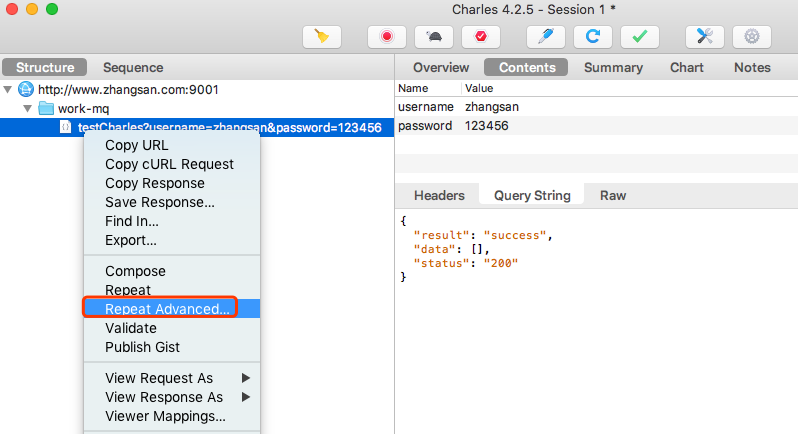Open the Overview tab
The height and width of the screenshot is (434, 798).
coord(441,67)
